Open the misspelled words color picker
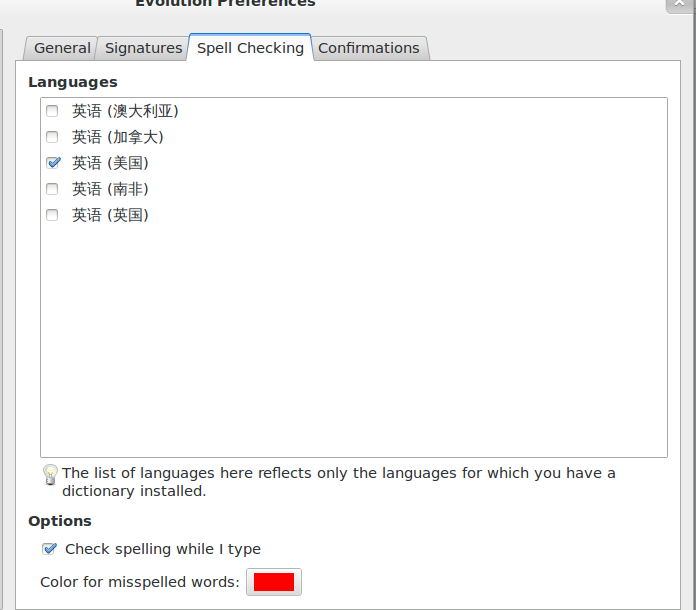This screenshot has width=696, height=610. [274, 582]
